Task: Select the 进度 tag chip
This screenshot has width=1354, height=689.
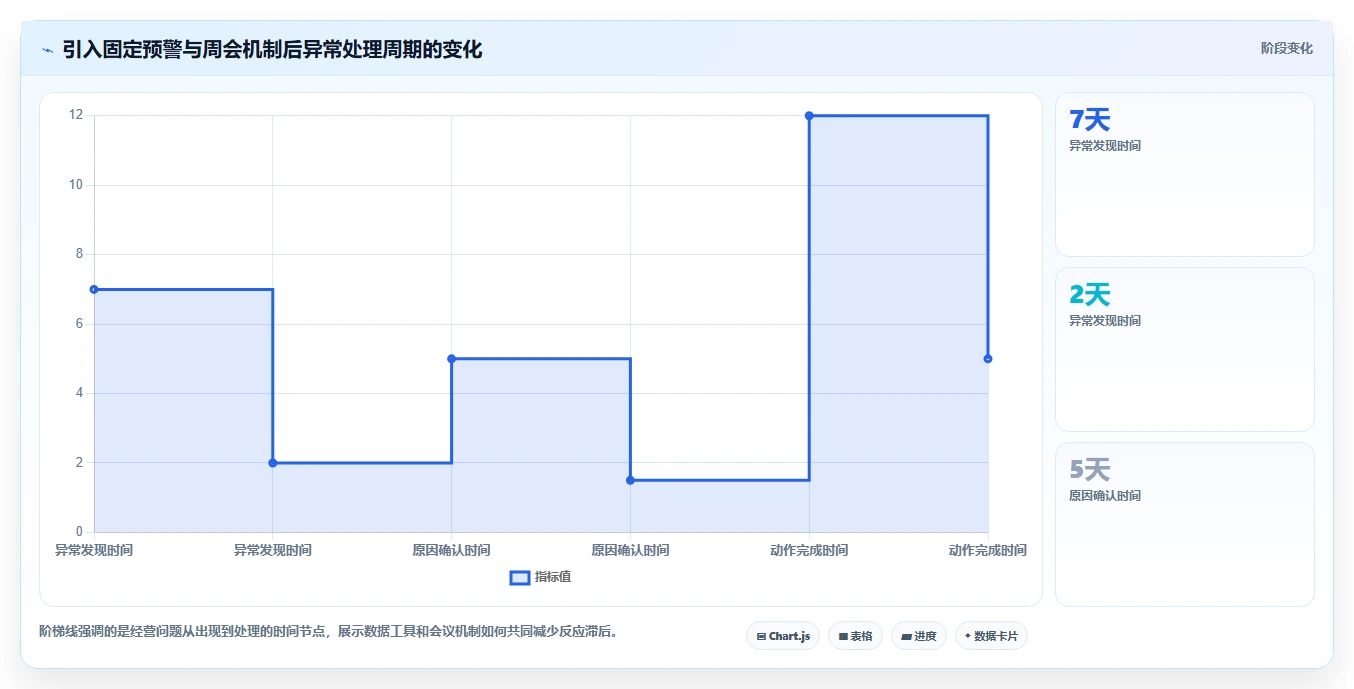Action: tap(919, 636)
